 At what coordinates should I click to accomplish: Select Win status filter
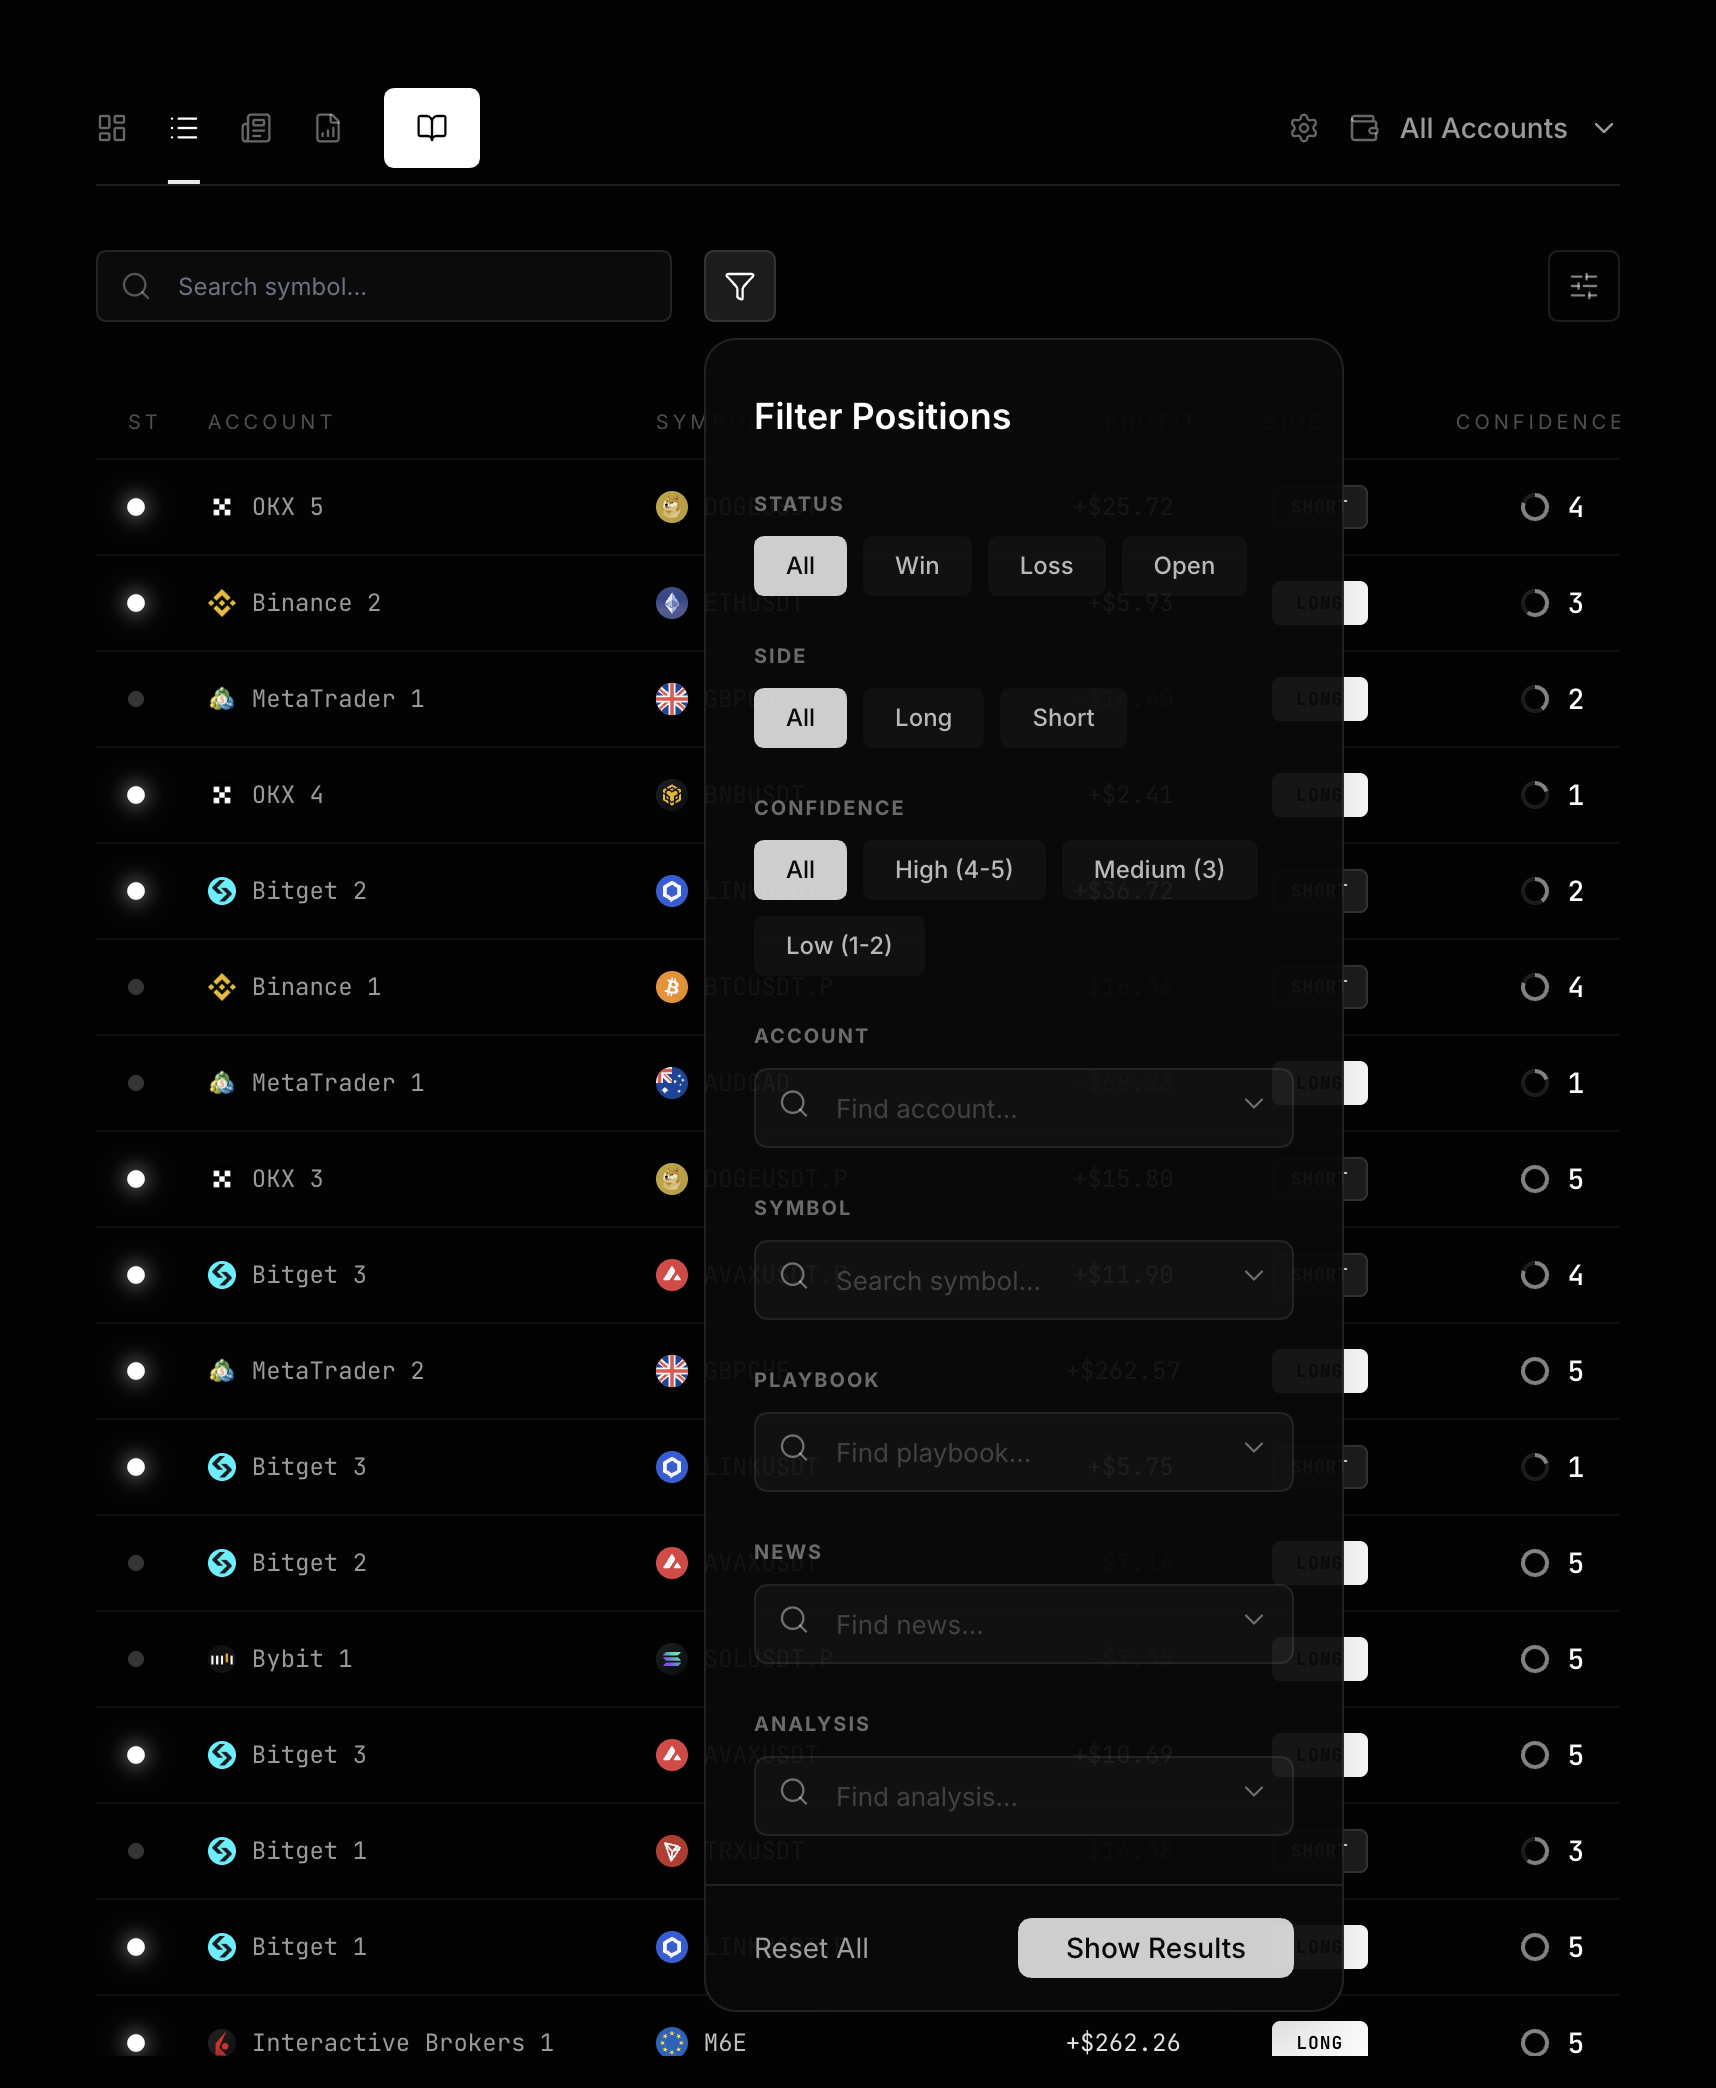pos(917,566)
